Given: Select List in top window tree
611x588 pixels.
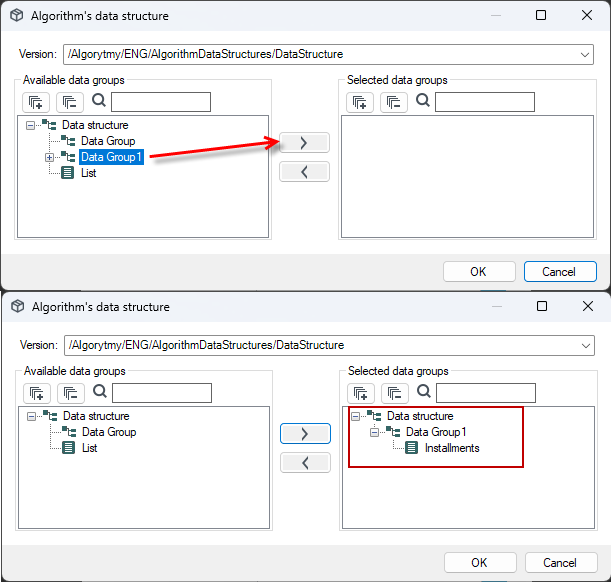Looking at the screenshot, I should click(88, 173).
